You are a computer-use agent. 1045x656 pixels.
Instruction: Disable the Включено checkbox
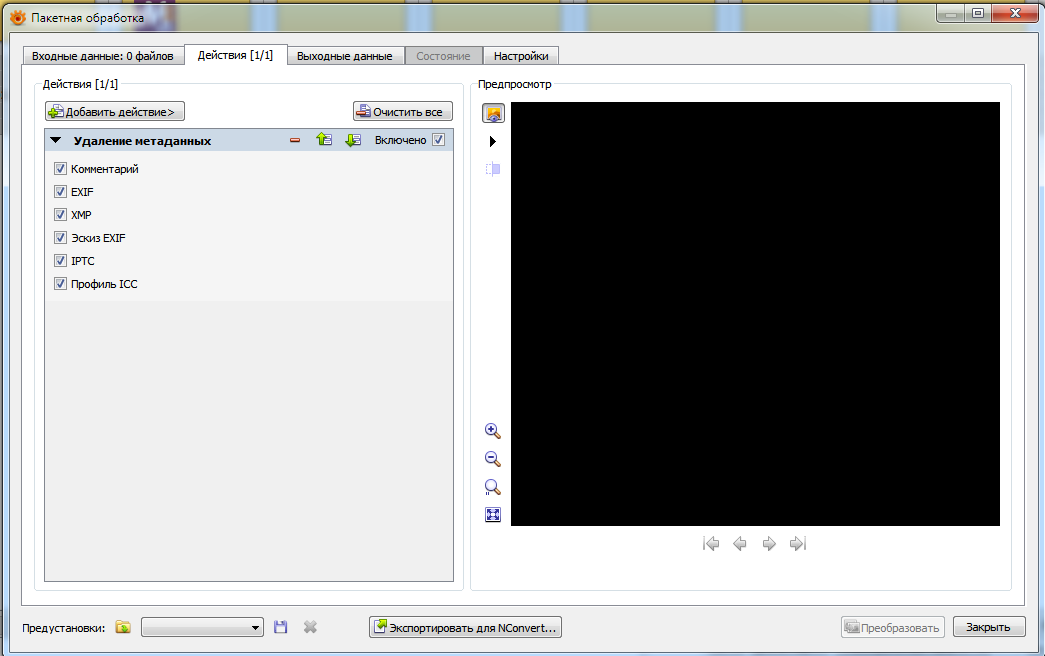[438, 141]
